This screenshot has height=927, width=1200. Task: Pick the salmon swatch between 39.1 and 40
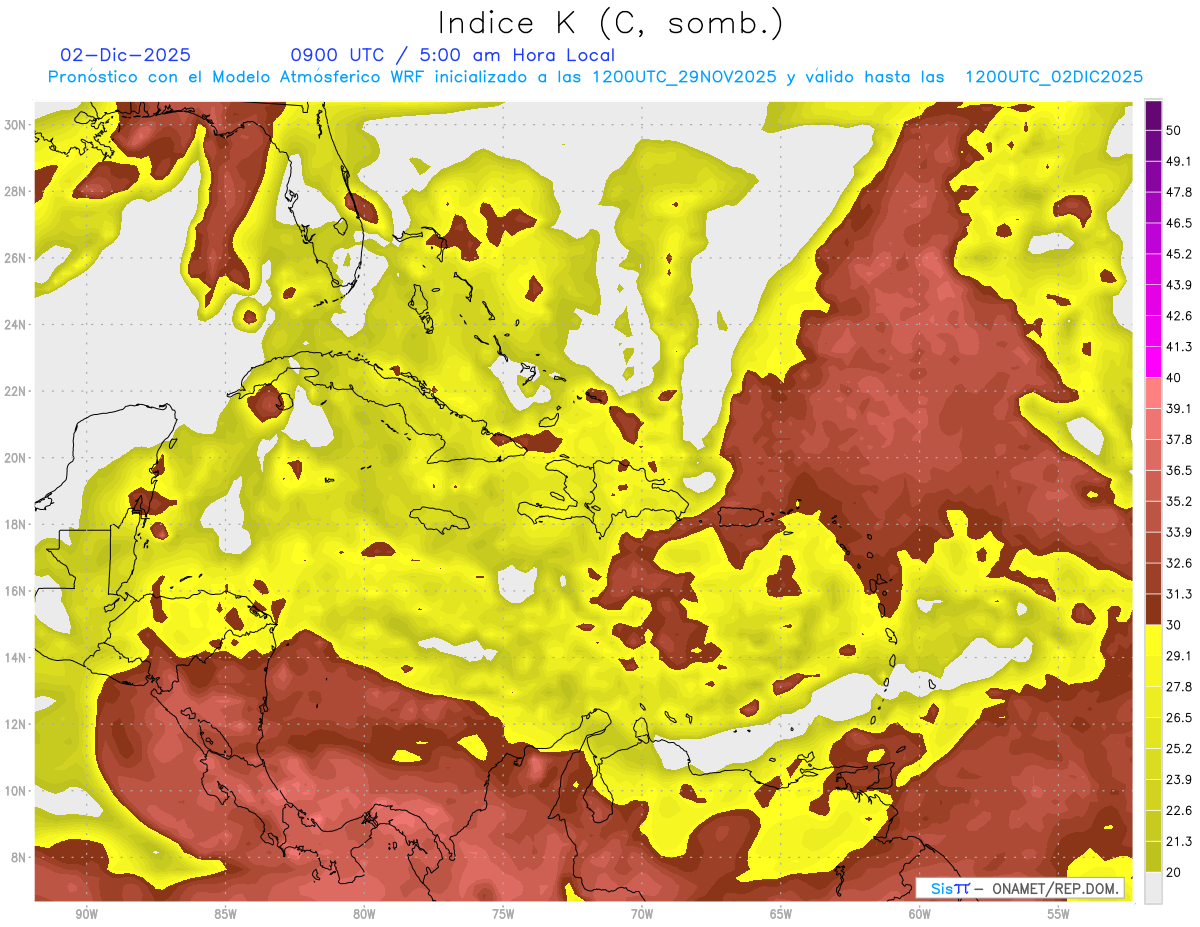coord(1153,393)
